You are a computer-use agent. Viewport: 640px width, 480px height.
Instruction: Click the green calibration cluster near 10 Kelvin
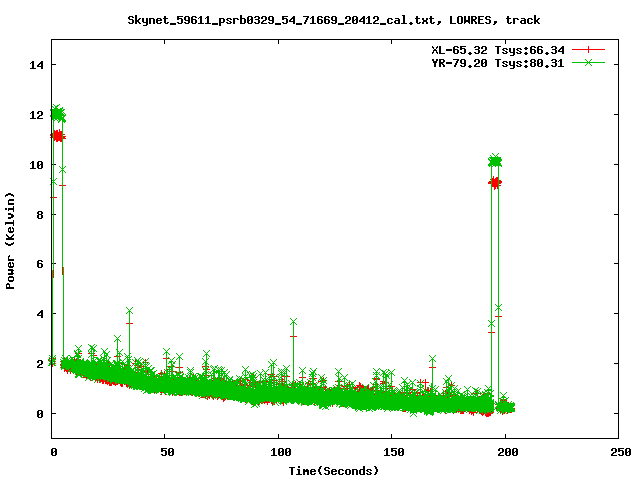pos(495,161)
